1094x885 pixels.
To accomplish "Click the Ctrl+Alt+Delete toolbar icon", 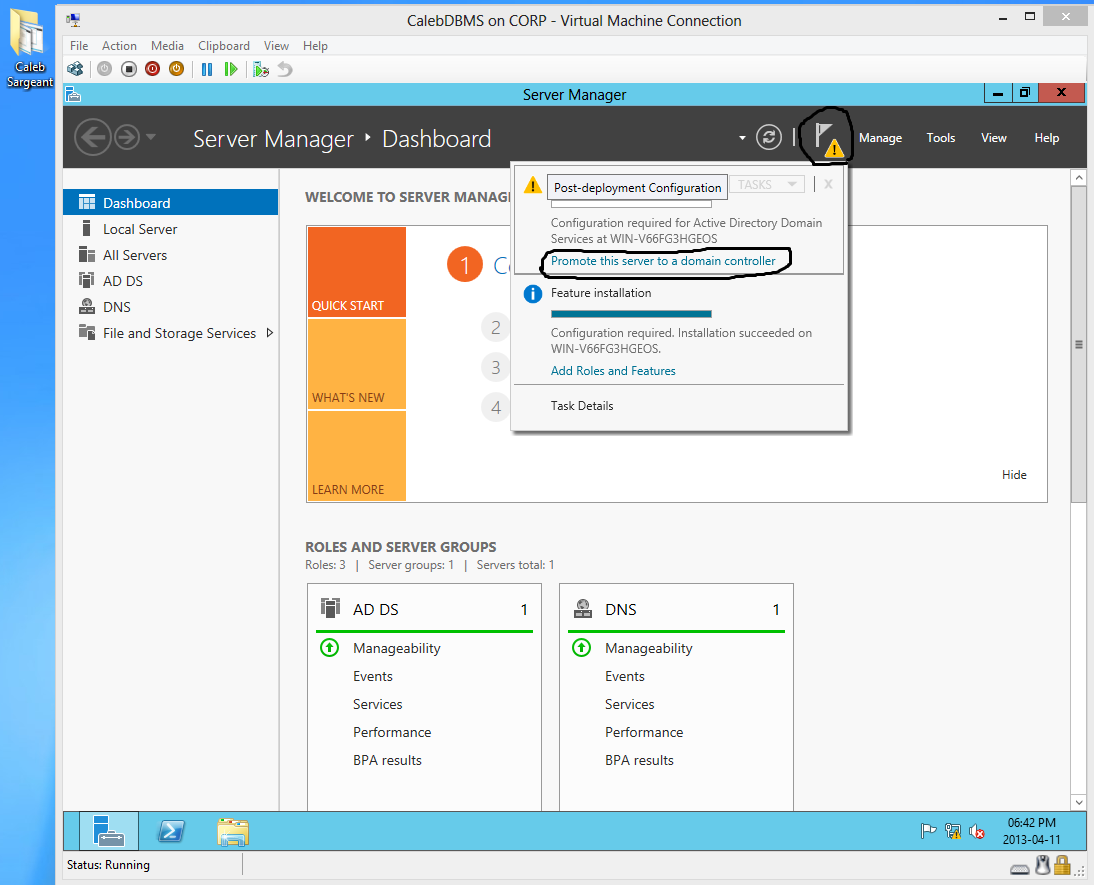I will 75,69.
